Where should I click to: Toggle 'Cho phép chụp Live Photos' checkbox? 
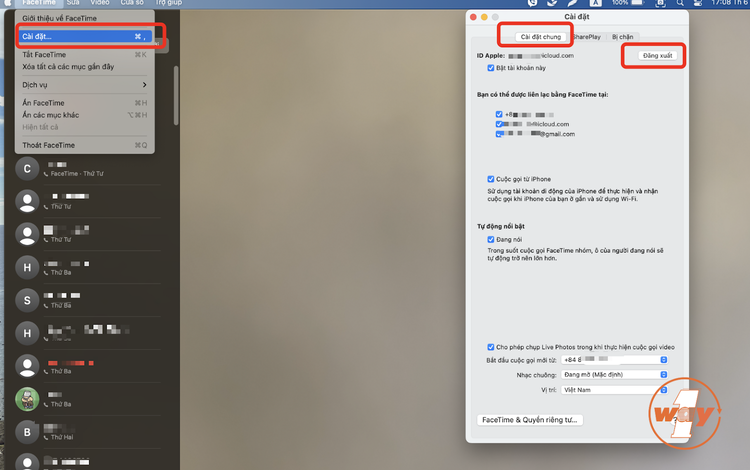tap(490, 347)
